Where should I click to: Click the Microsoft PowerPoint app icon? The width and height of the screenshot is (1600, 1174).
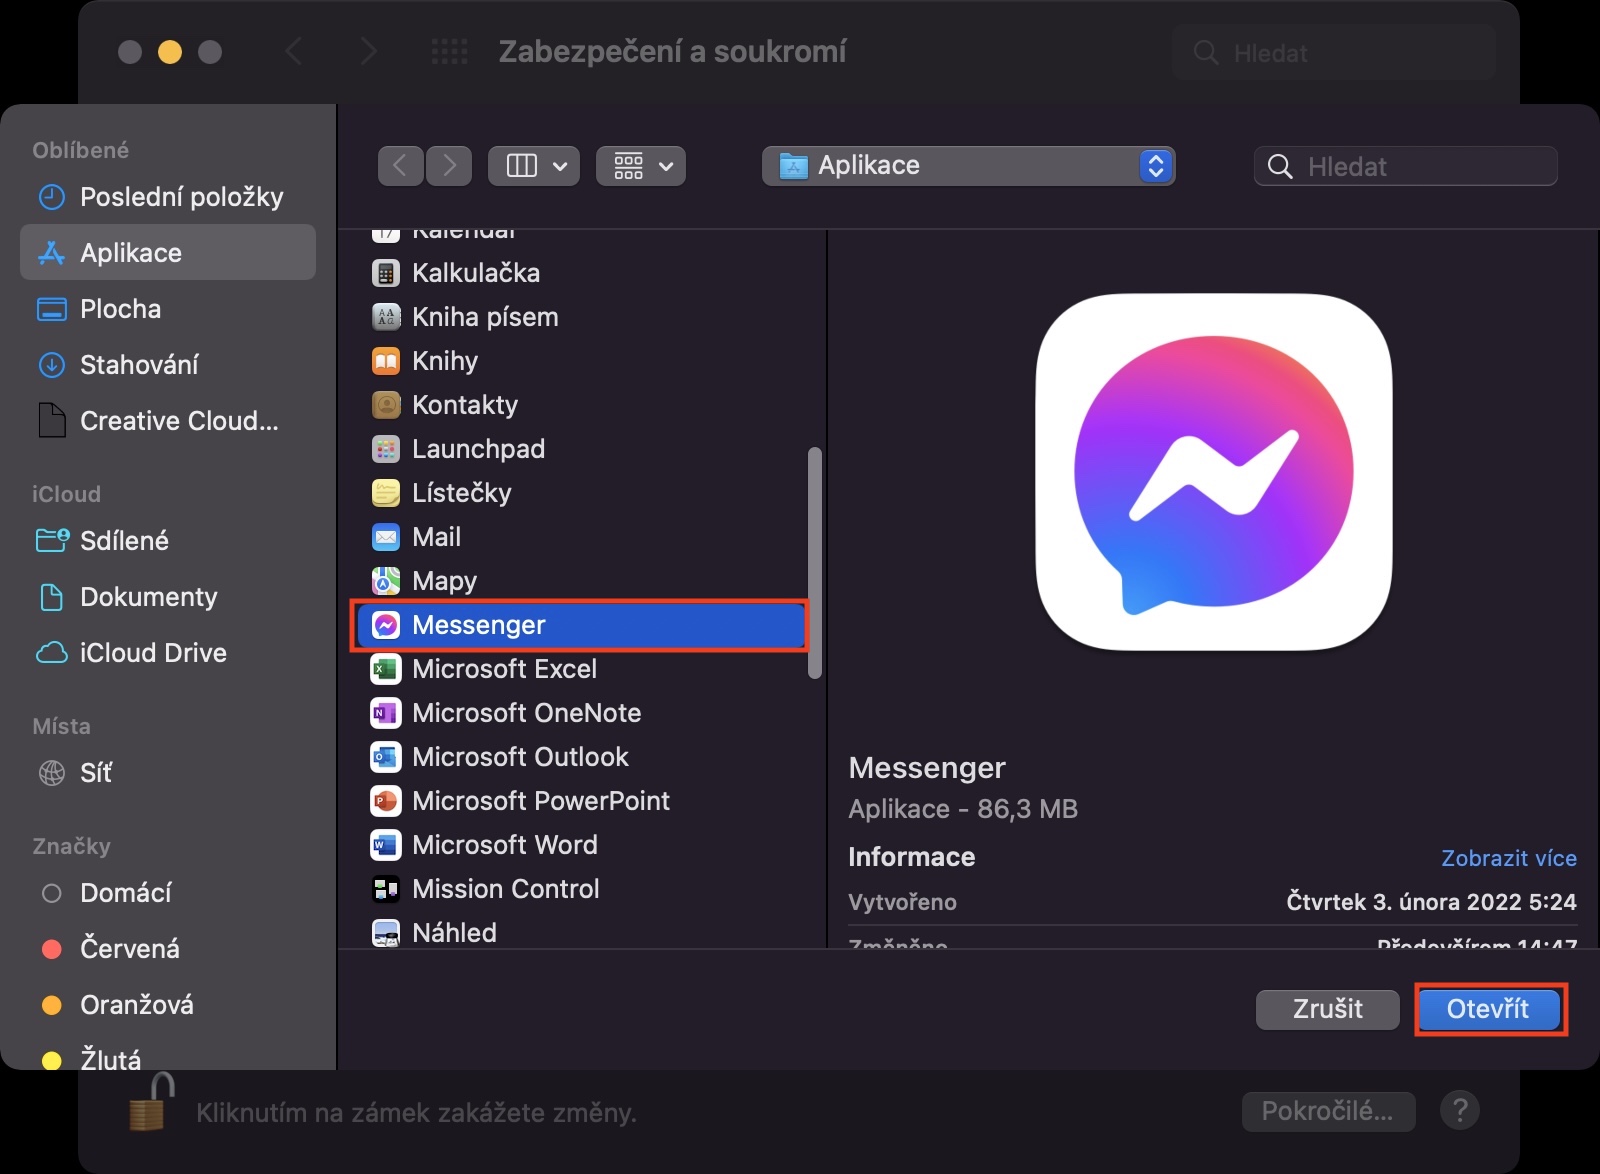pyautogui.click(x=386, y=801)
